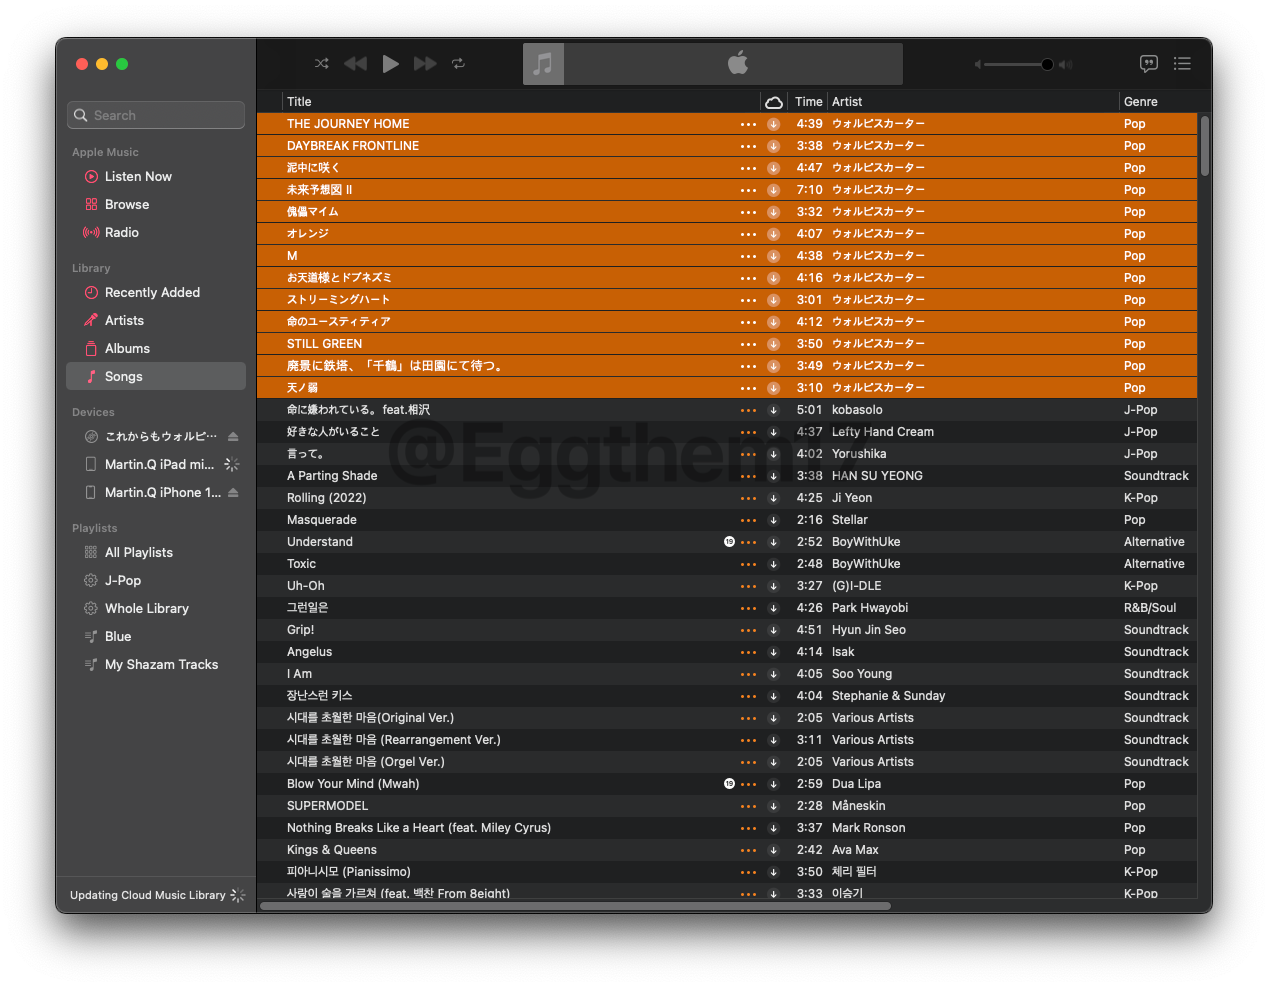Screen dimensions: 1268x987
Task: Download Blow Your Mind (Mwah)
Action: pos(773,784)
